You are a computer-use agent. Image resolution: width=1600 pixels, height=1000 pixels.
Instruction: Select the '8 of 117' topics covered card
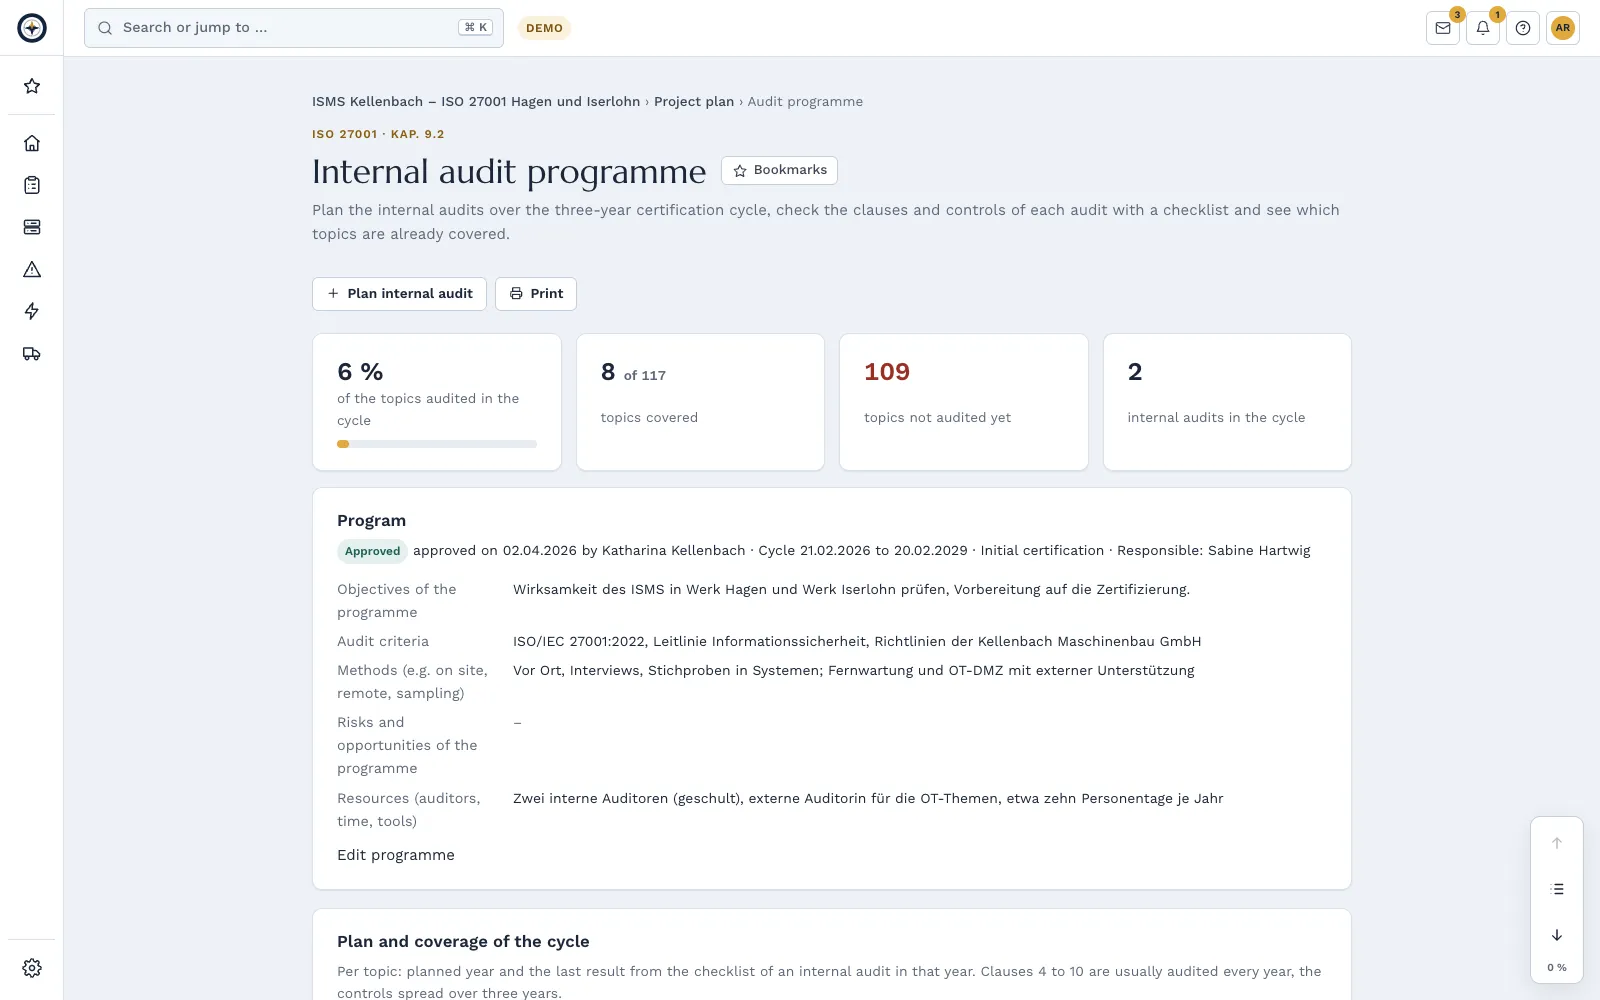coord(700,402)
